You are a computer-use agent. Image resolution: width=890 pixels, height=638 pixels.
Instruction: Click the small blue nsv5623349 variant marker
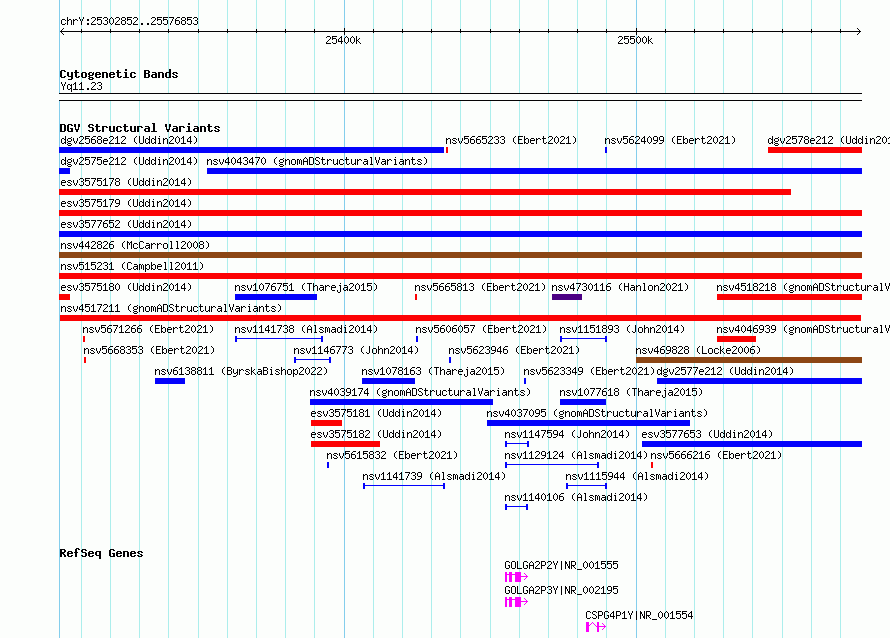[x=525, y=381]
